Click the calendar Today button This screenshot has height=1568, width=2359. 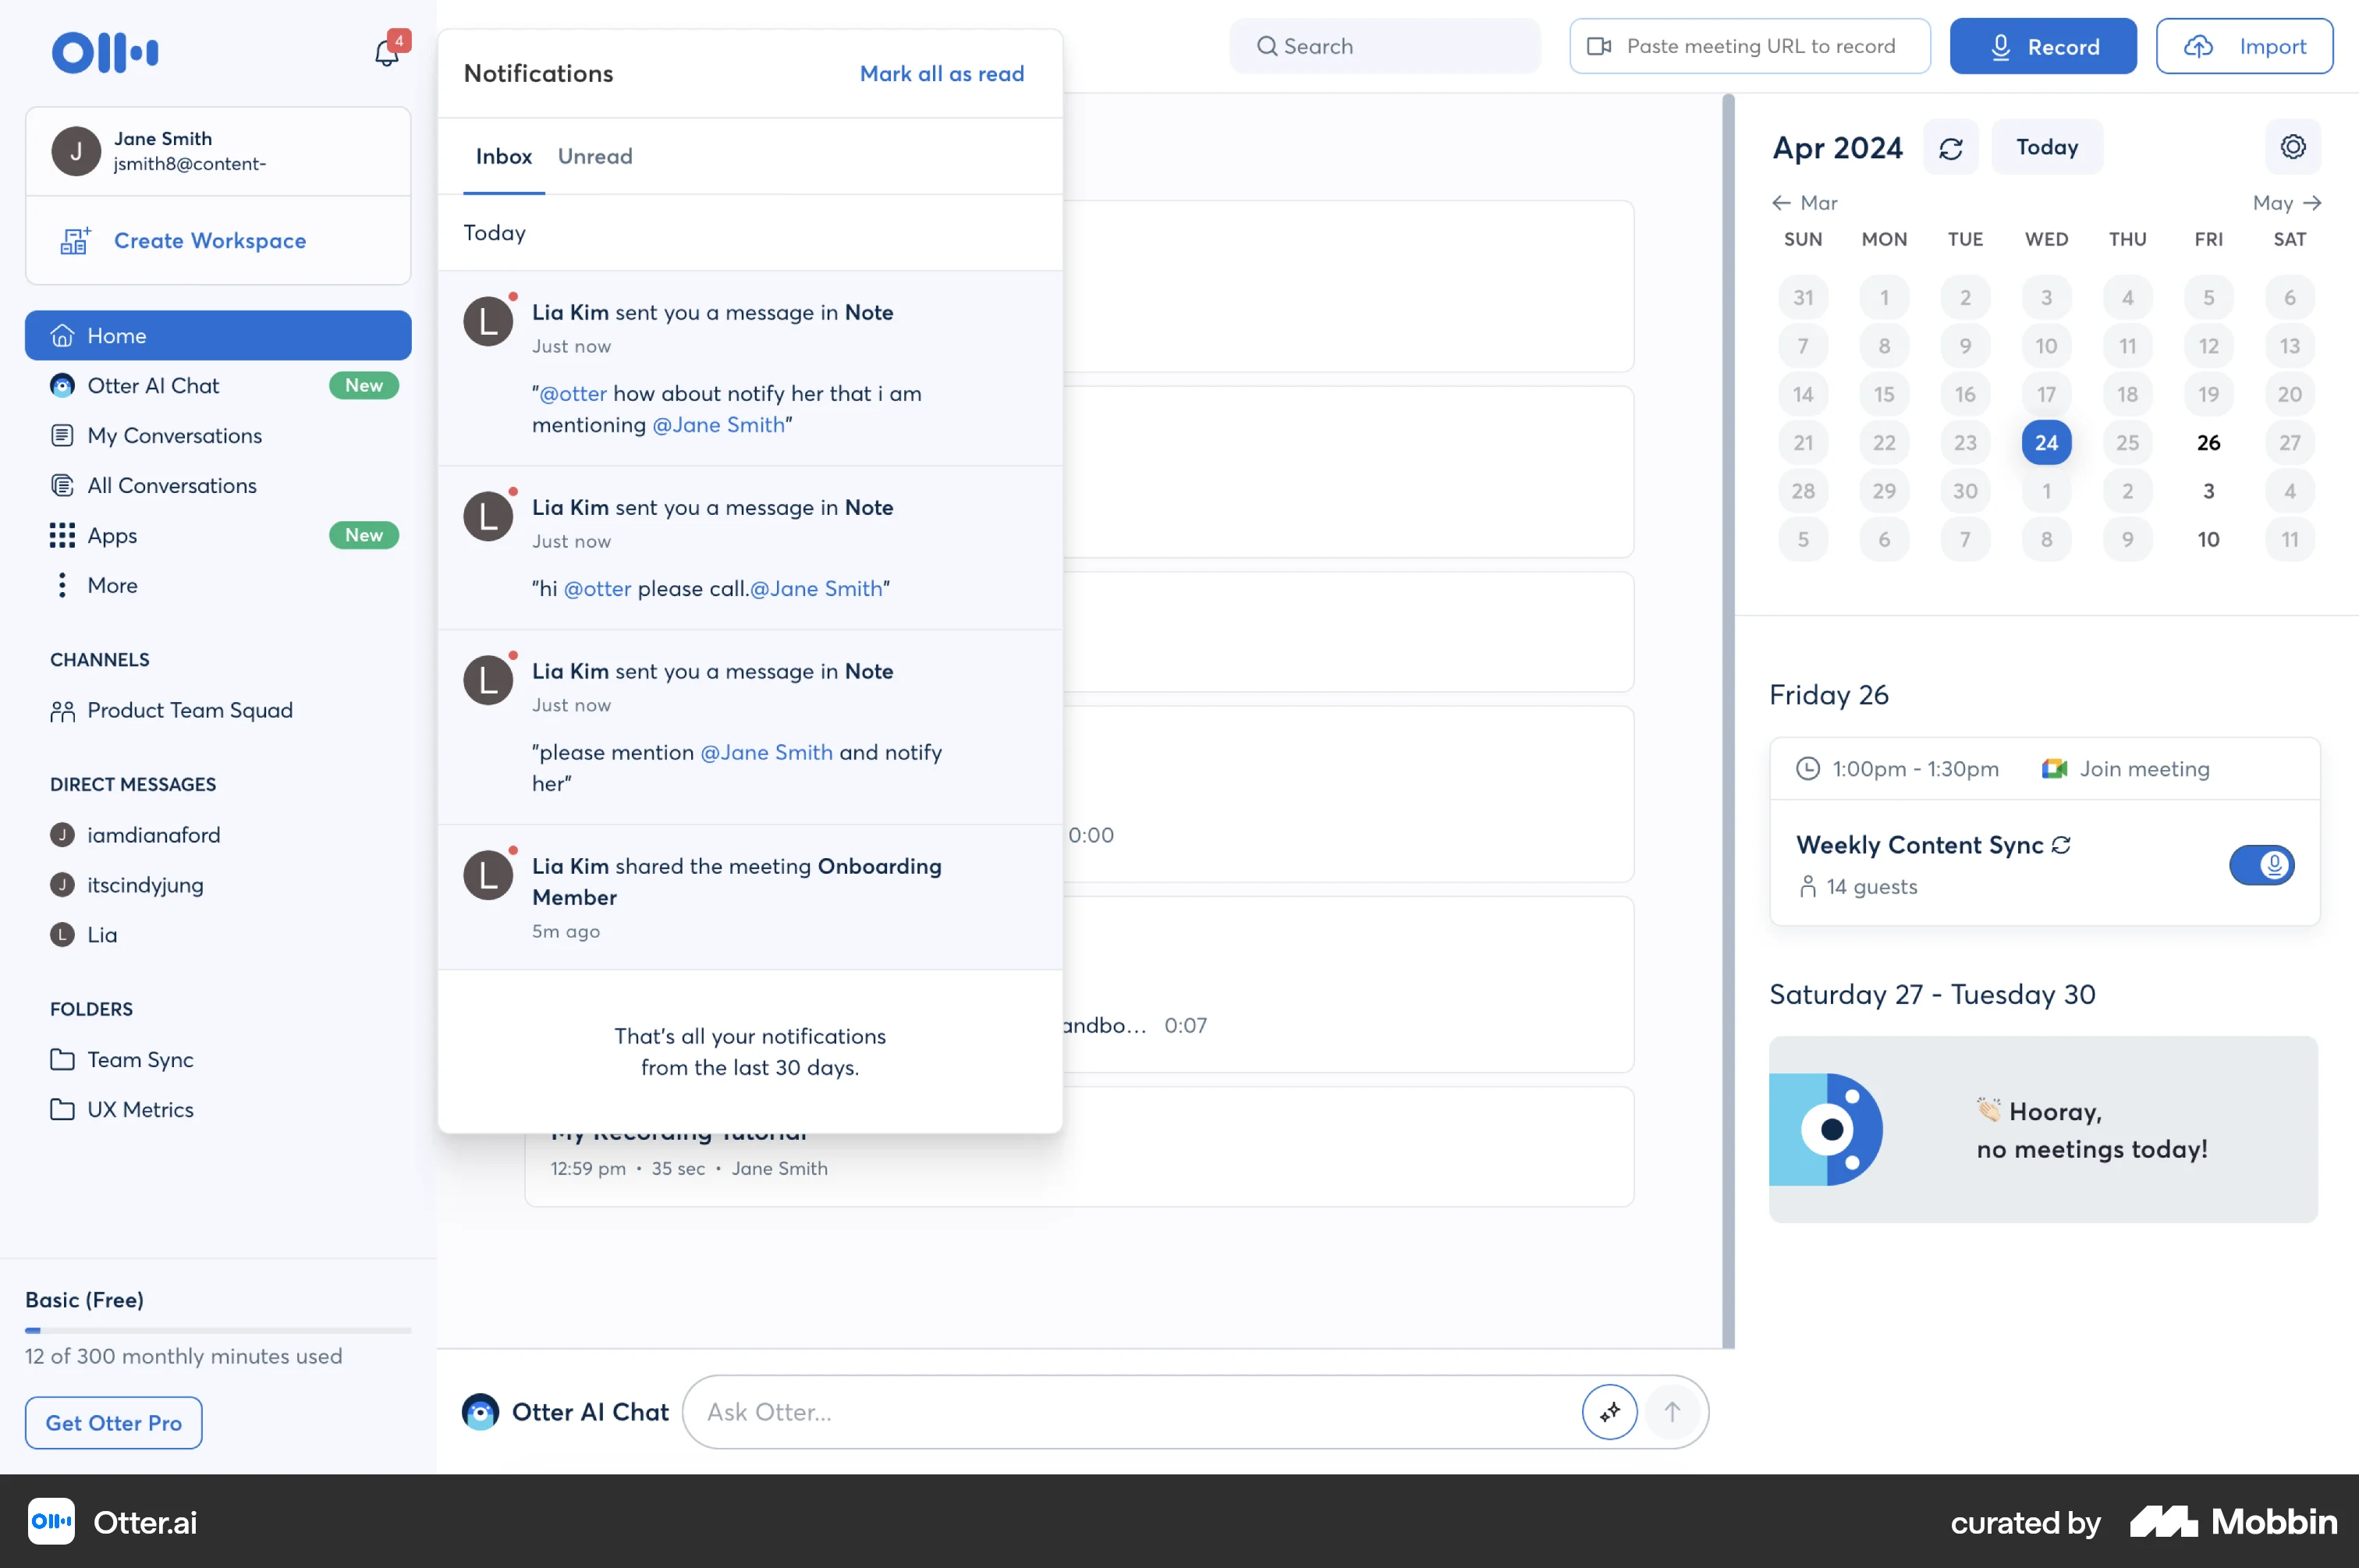(2046, 147)
